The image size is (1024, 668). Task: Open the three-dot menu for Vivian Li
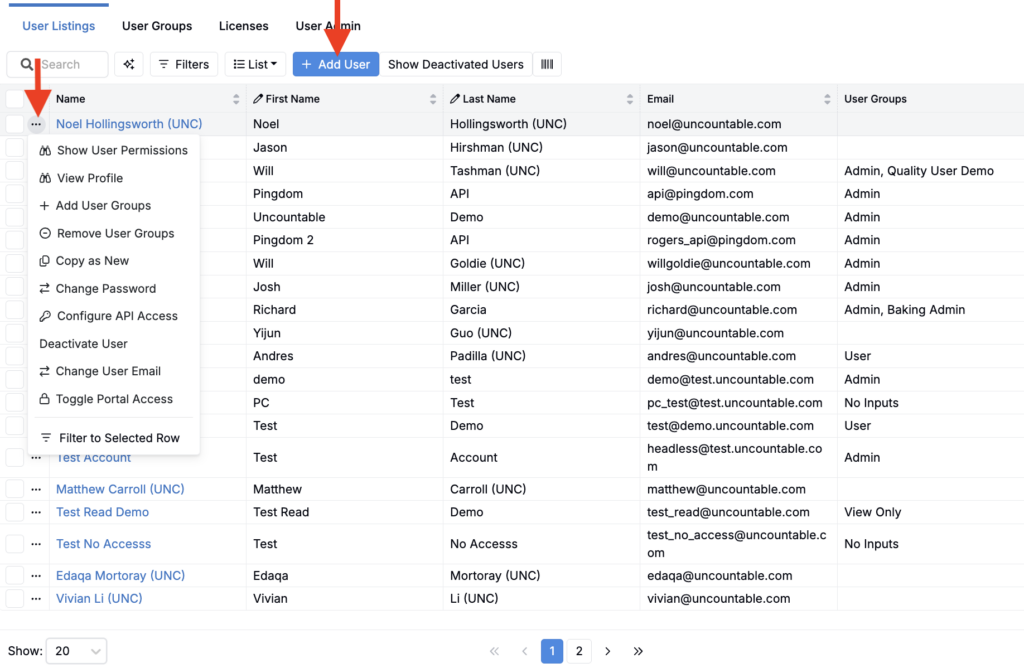[x=36, y=598]
